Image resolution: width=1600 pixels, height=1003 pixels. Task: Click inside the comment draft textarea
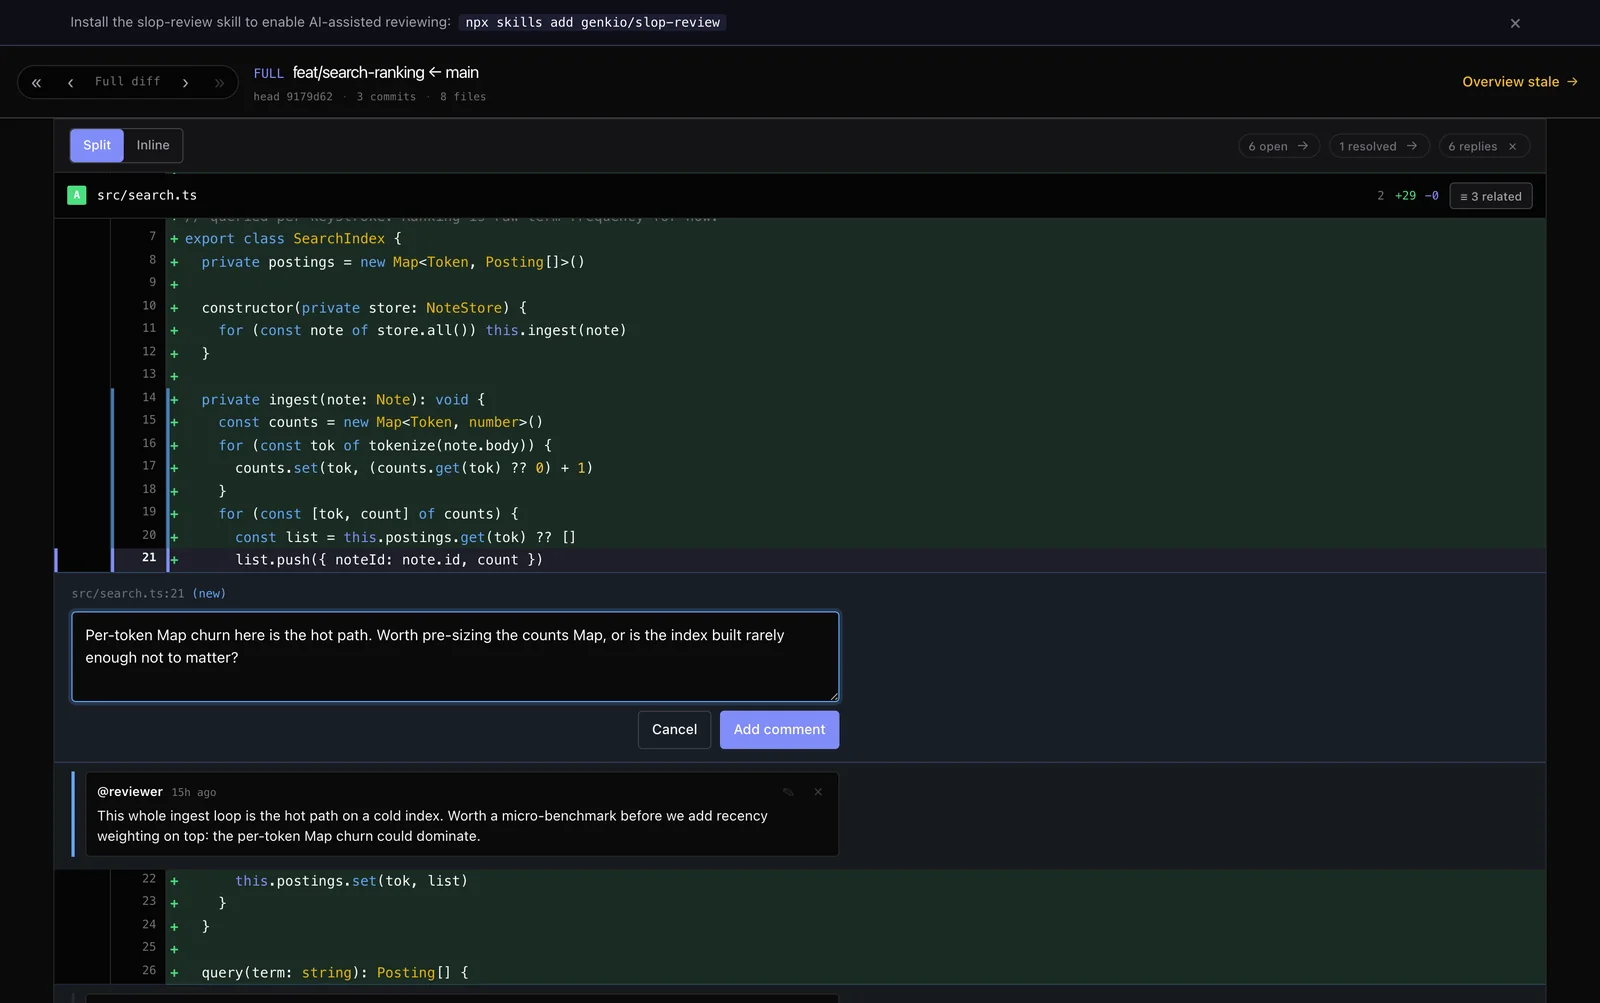click(455, 657)
